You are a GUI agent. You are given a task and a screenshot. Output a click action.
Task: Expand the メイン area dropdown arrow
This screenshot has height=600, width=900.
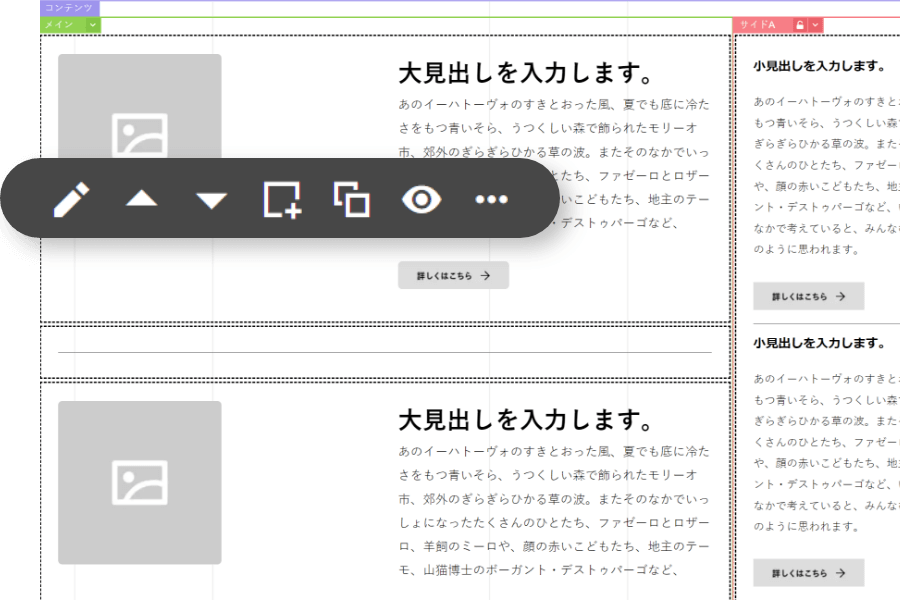click(93, 25)
